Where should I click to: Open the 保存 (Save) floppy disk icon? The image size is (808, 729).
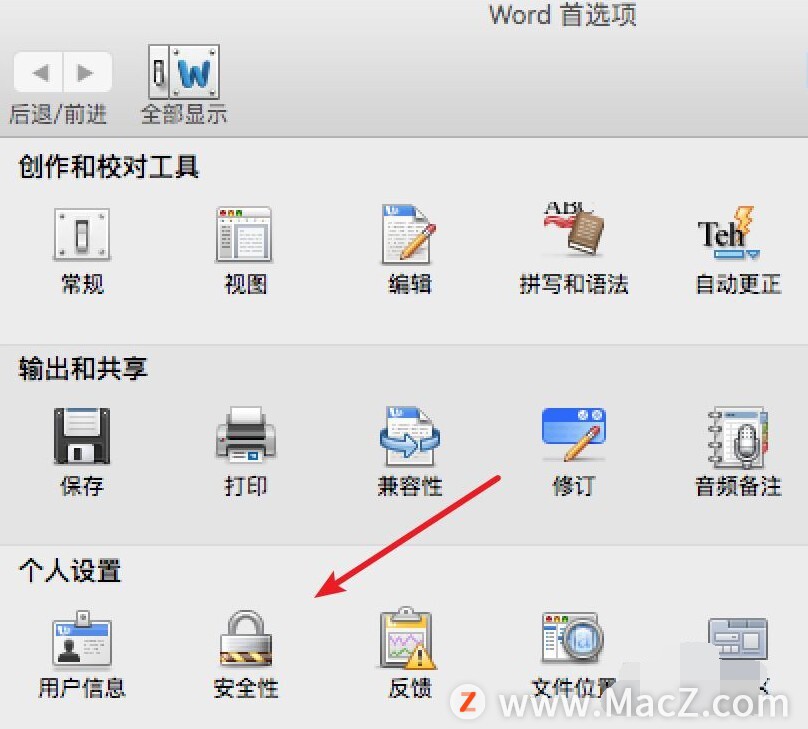[82, 436]
